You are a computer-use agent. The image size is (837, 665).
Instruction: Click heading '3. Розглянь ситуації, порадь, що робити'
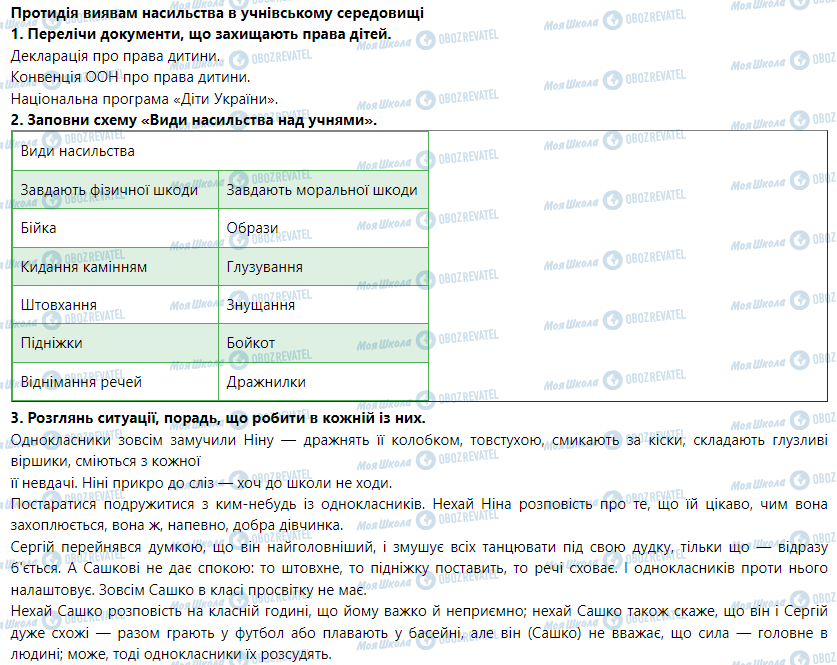coord(218,418)
